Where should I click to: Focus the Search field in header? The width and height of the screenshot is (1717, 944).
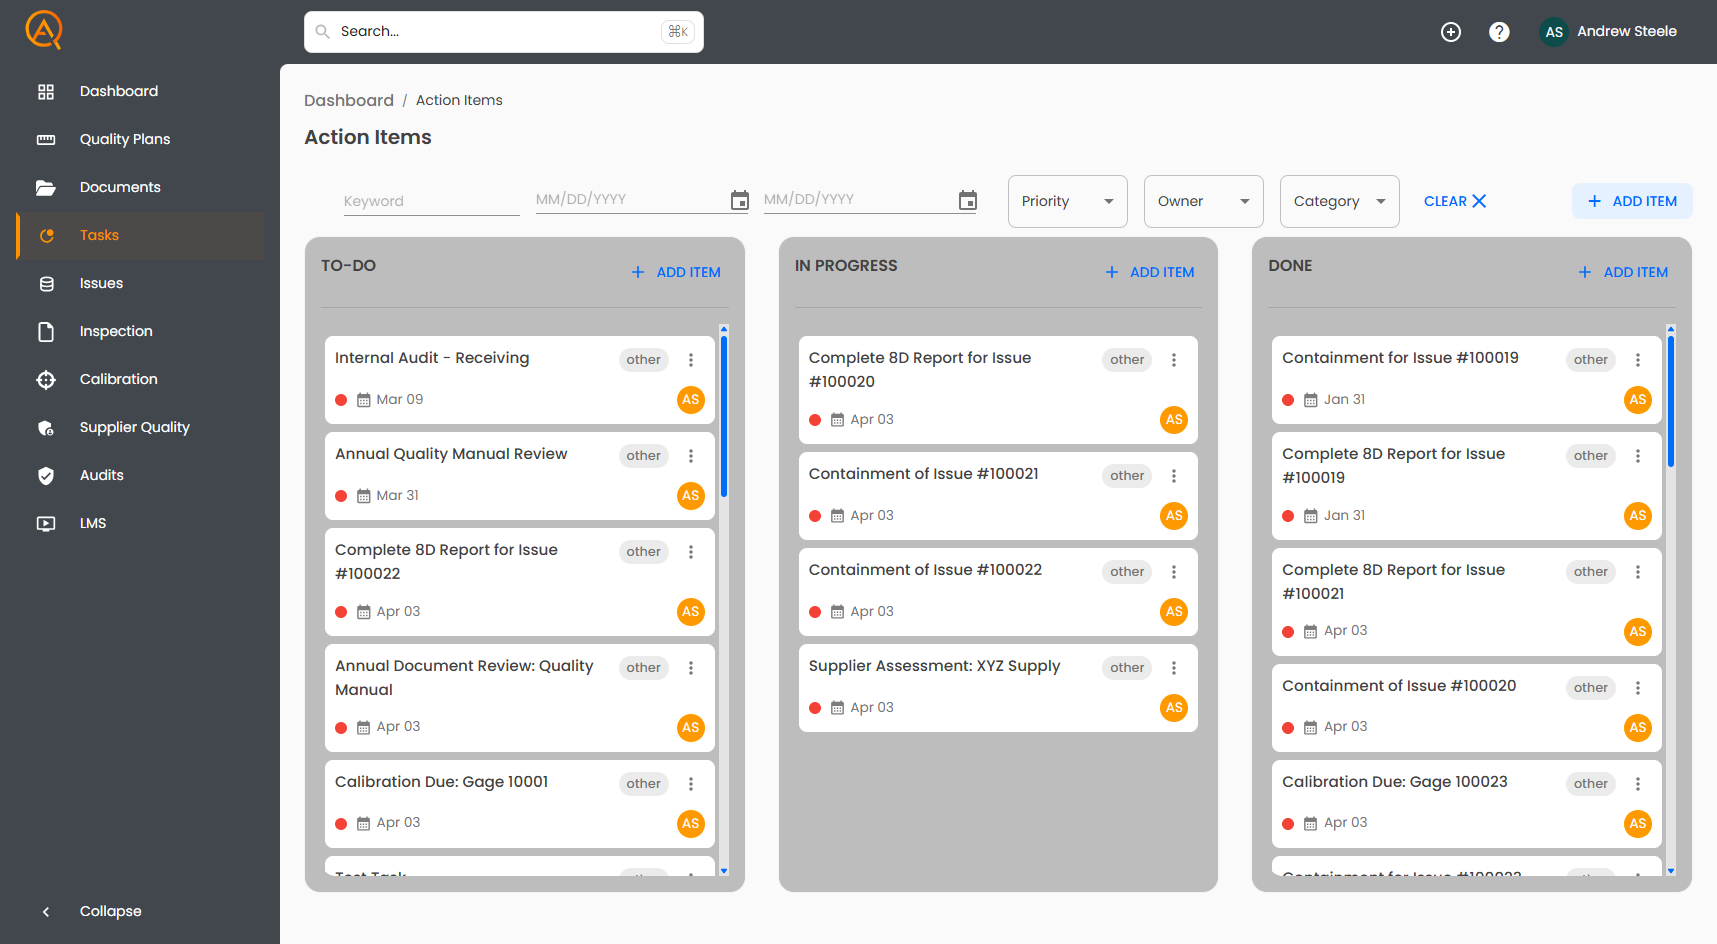tap(504, 32)
